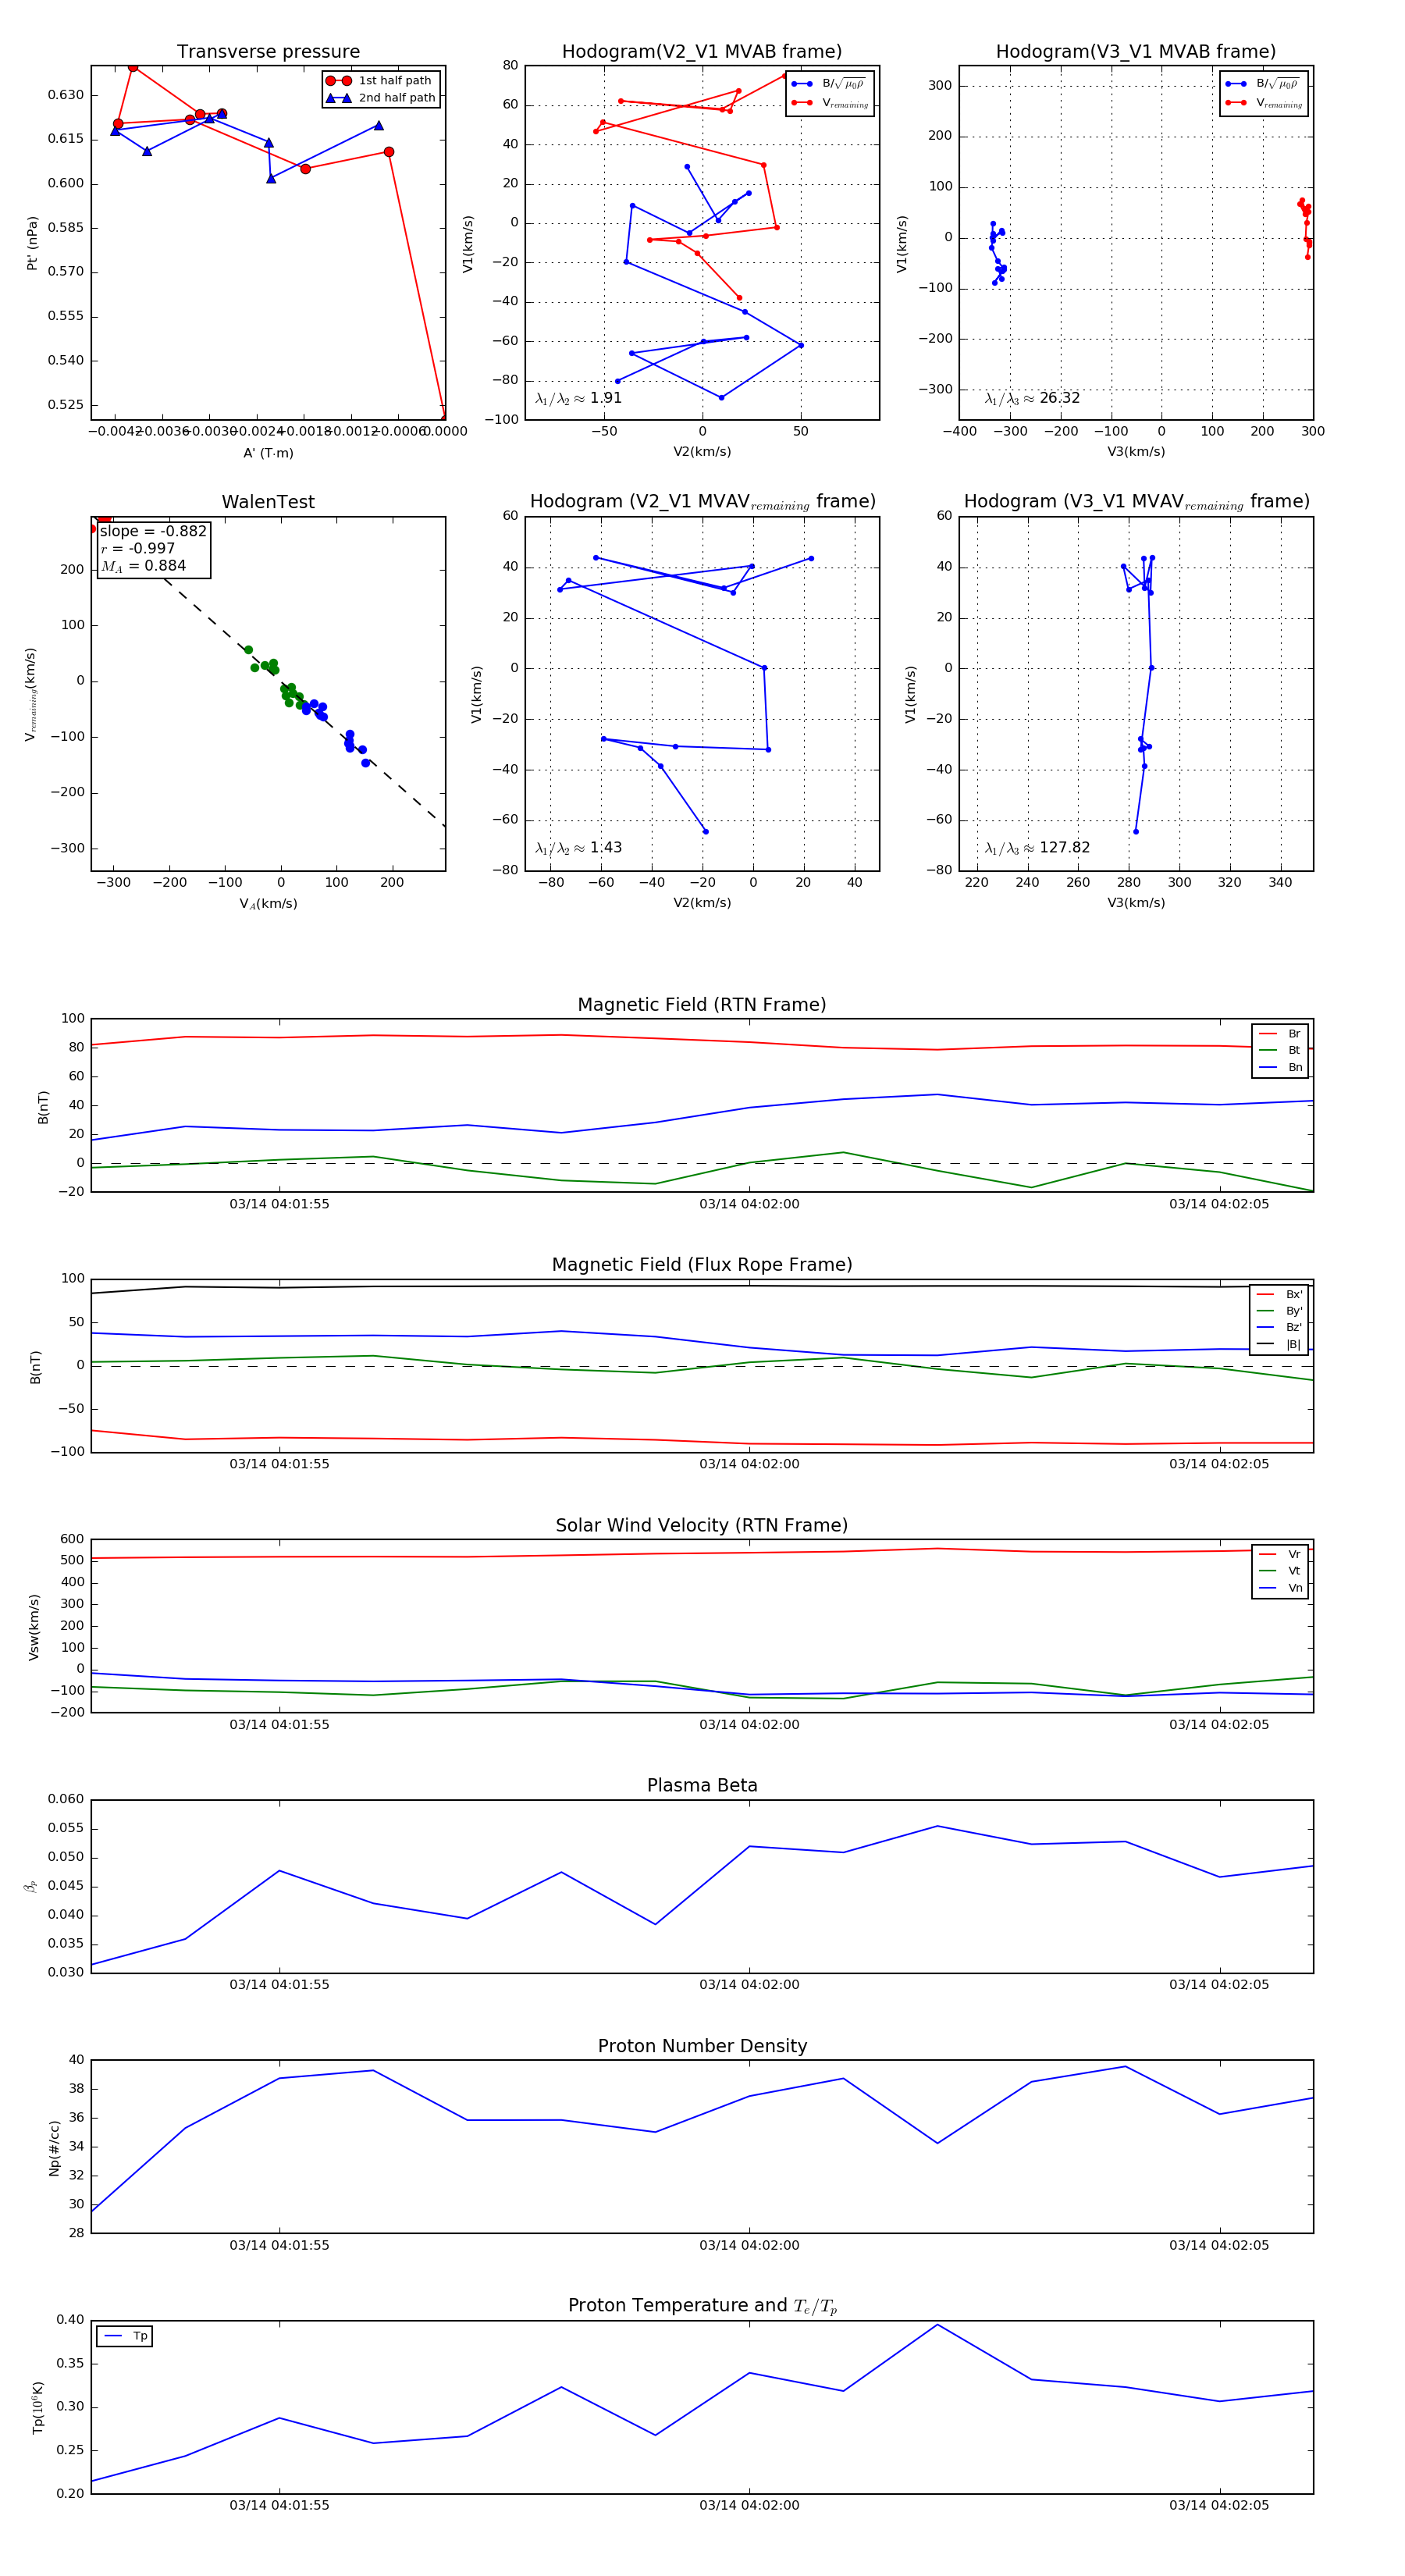Viewport: 1405px width, 2576px height.
Task: Click the "Bx'" legend entry
Action: 1279,1294
